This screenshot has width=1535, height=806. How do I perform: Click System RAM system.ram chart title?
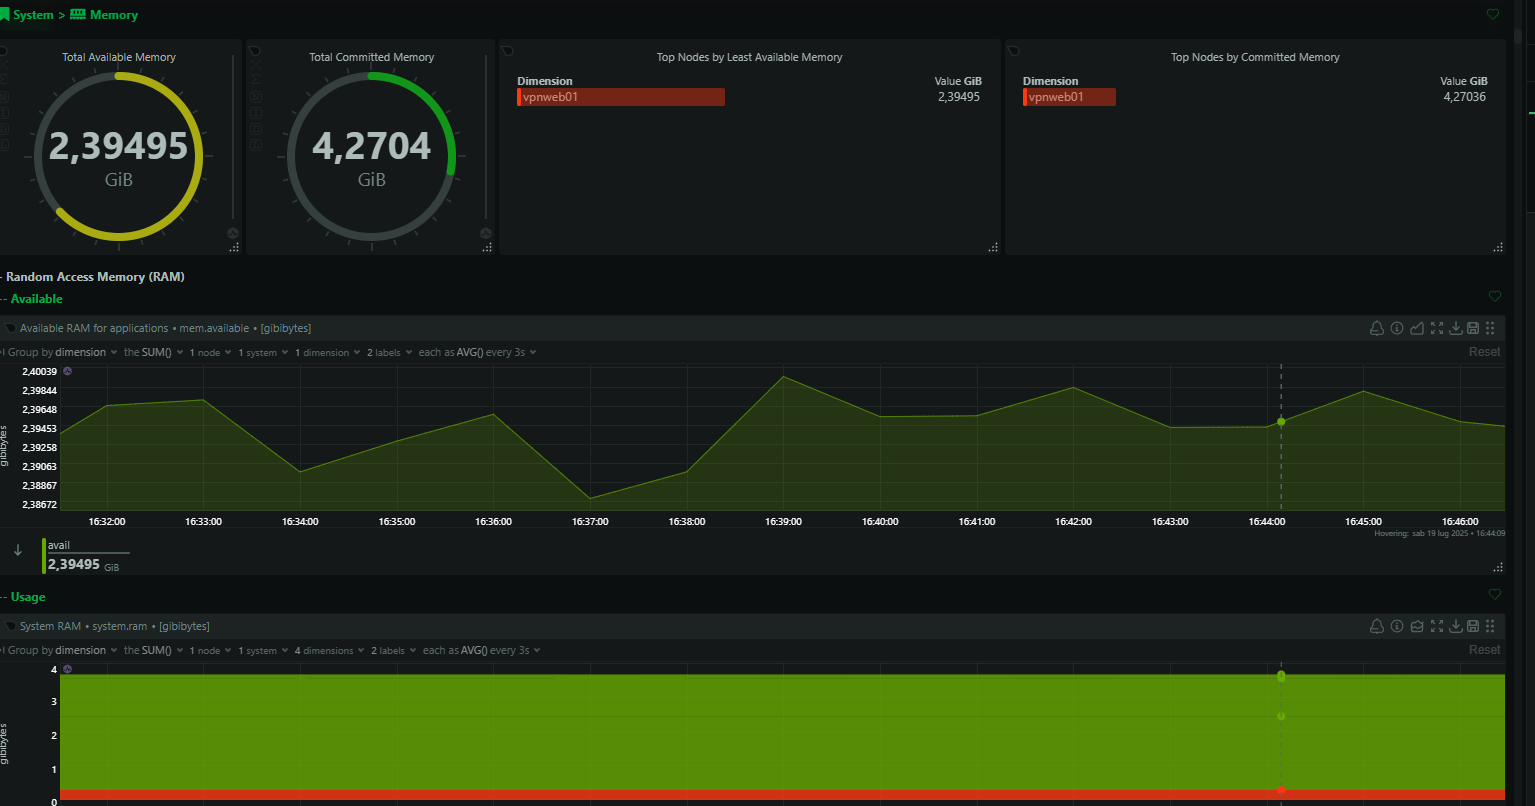coord(114,626)
